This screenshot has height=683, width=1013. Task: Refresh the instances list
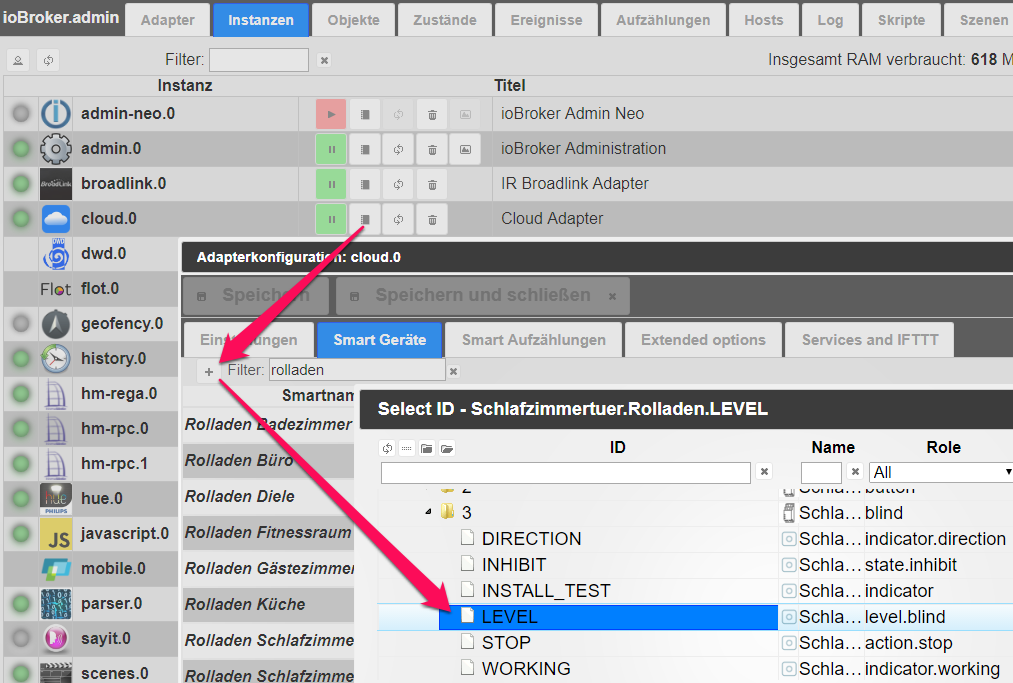(x=48, y=60)
